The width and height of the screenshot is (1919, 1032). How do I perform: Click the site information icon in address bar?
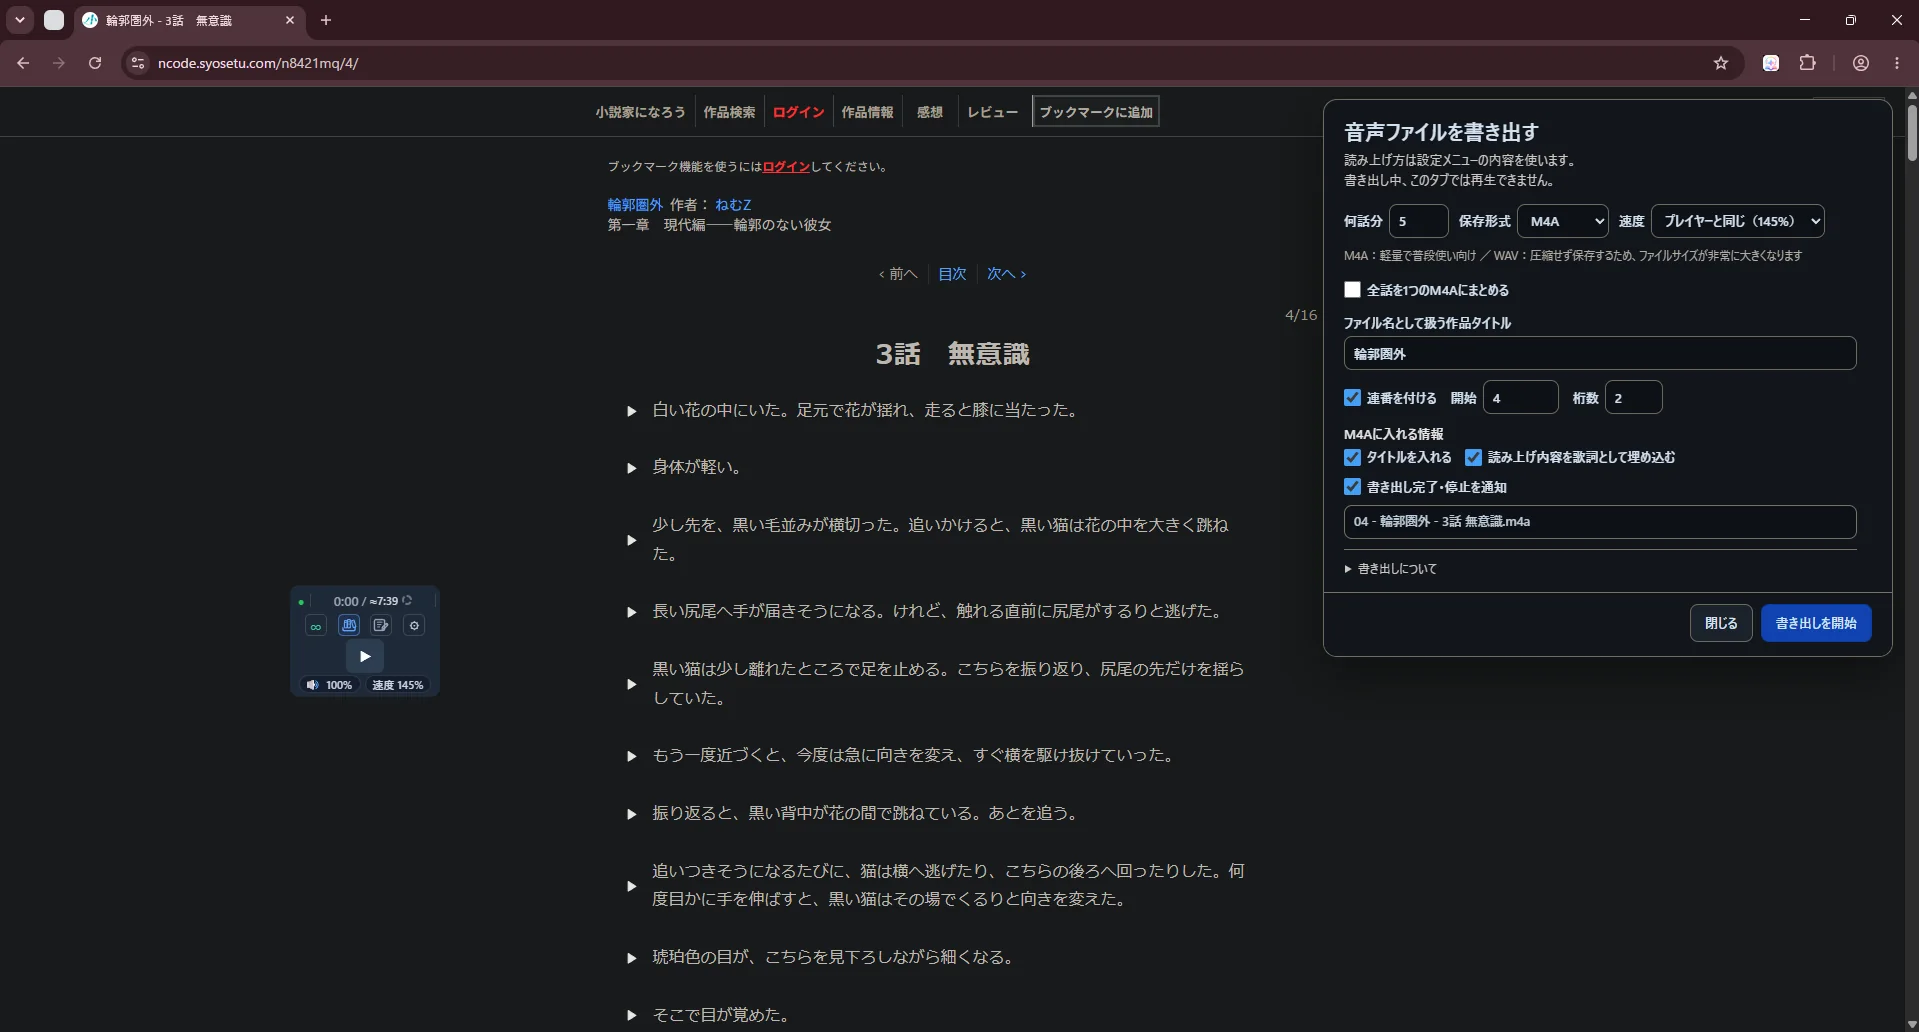coord(138,63)
